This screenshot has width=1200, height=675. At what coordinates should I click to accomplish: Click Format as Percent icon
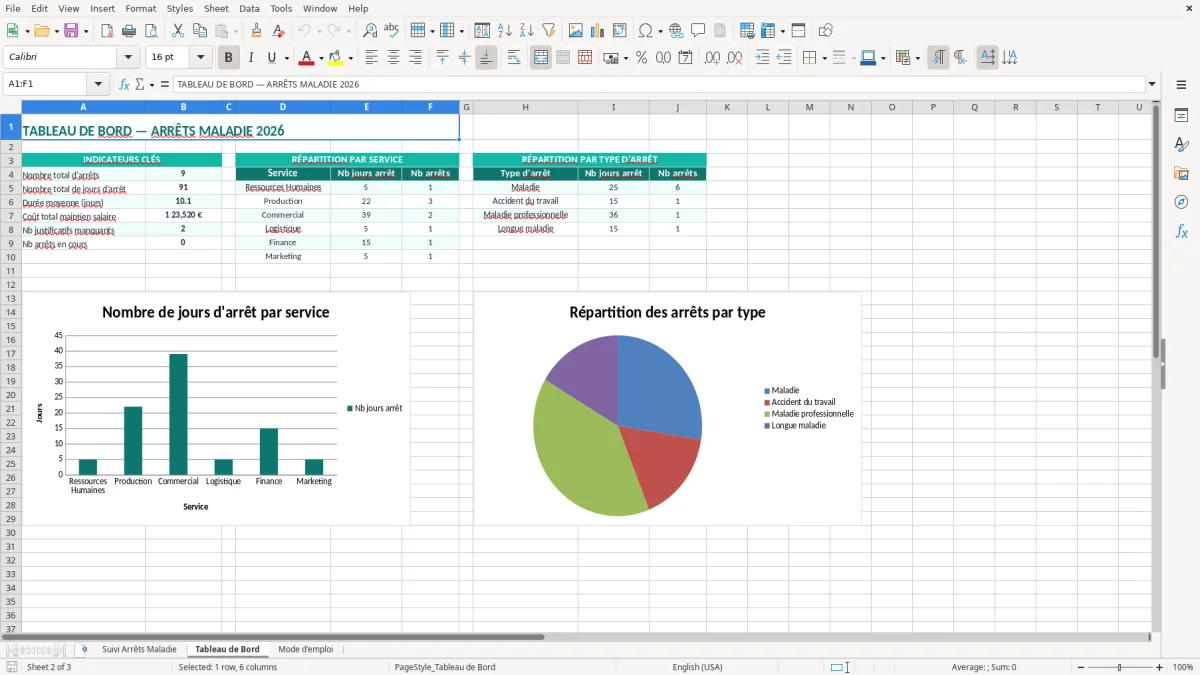[642, 58]
